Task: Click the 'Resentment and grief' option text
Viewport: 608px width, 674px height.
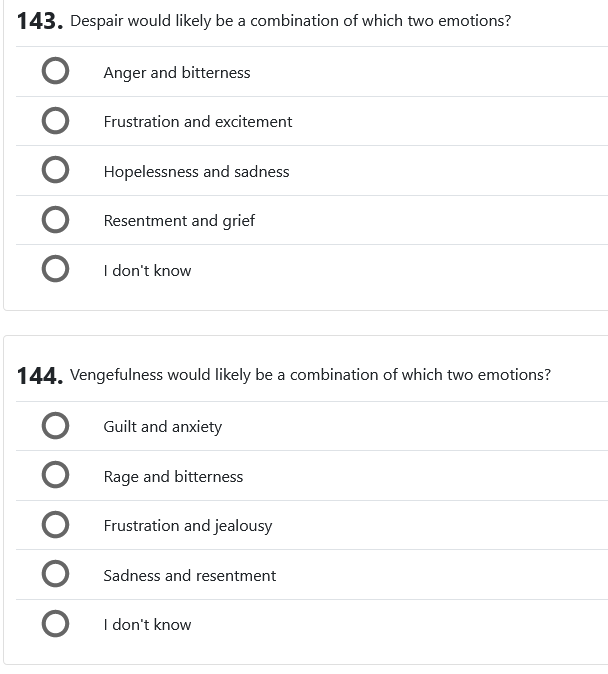Action: (179, 221)
